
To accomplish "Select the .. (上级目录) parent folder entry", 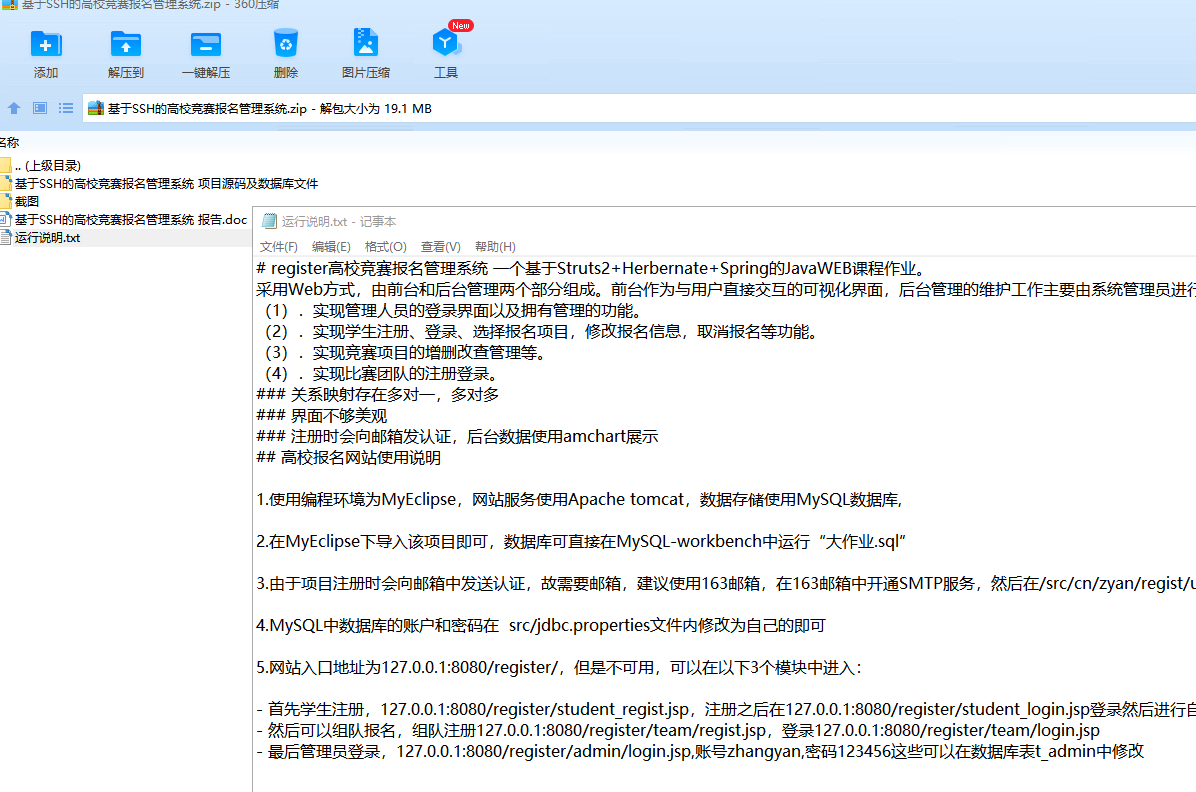I will [x=47, y=166].
